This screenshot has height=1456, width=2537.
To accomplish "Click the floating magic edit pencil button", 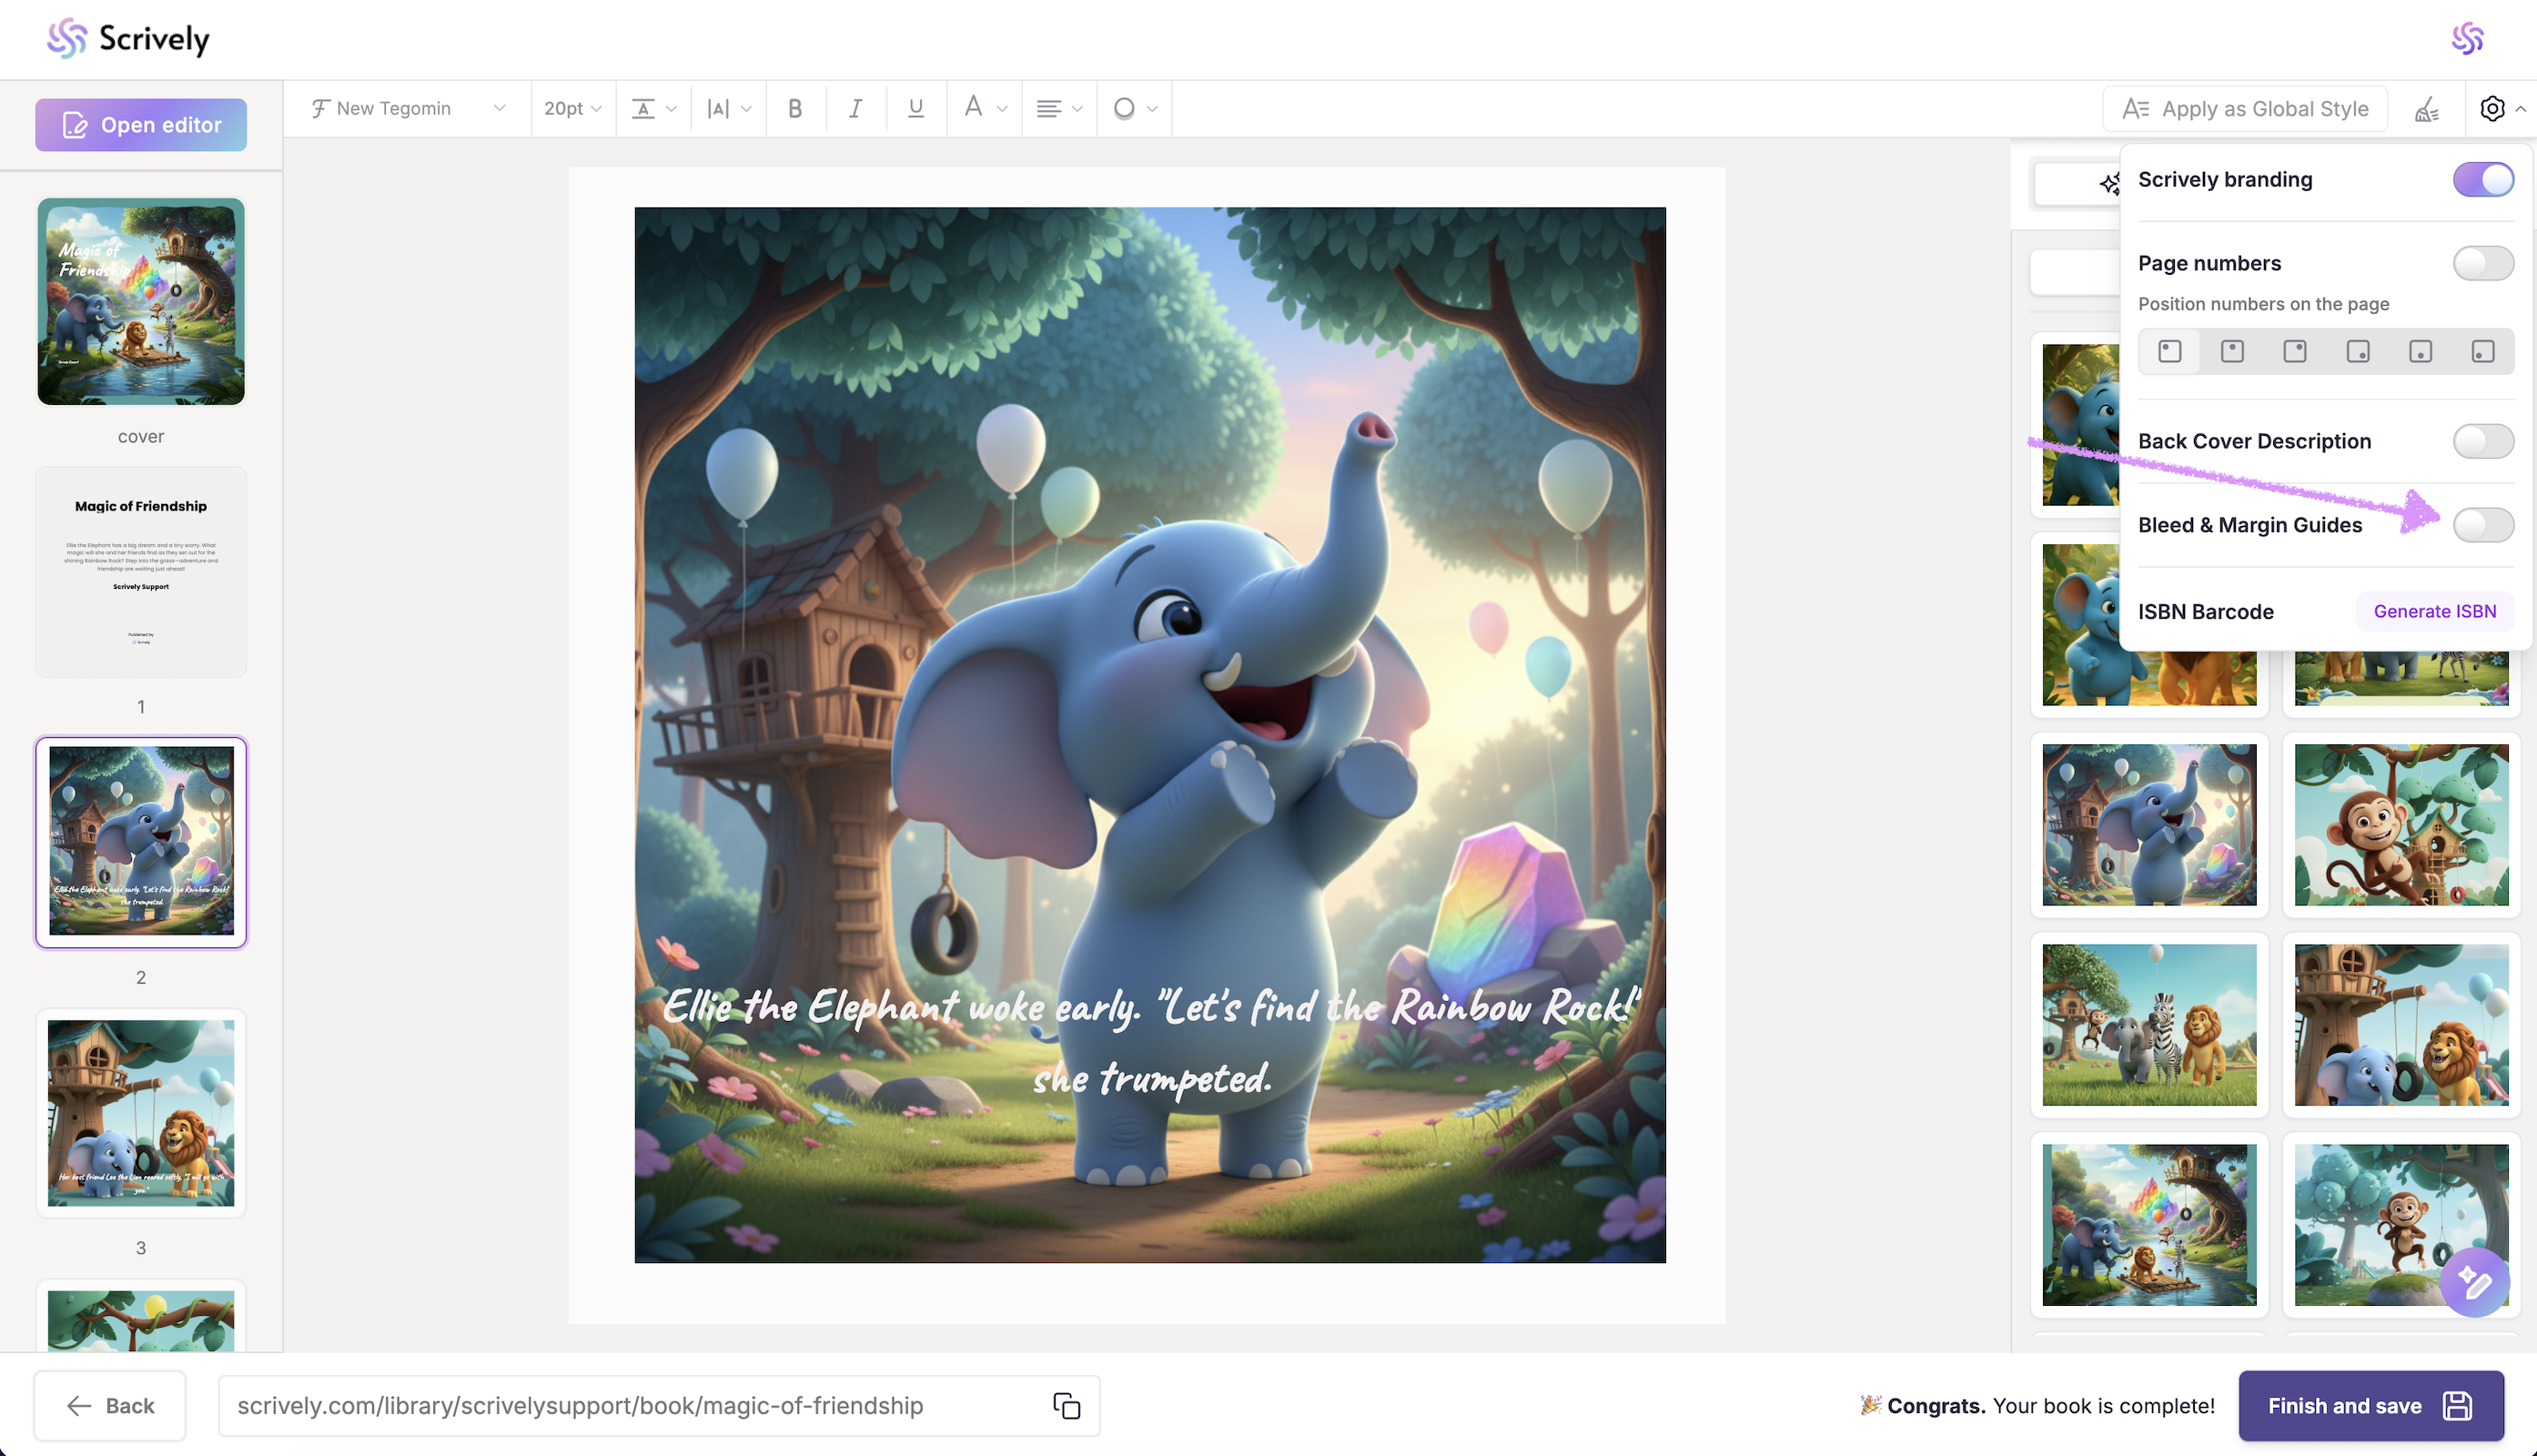I will [2473, 1281].
